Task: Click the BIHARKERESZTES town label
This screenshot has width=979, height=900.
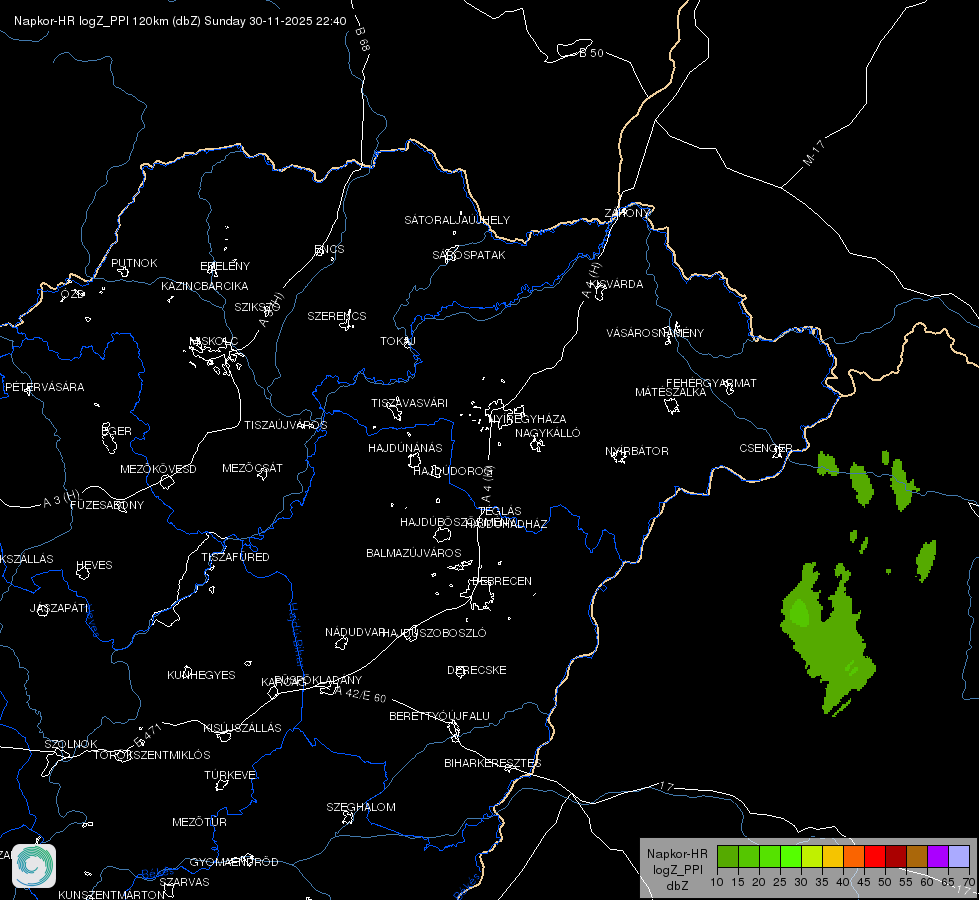Action: click(x=493, y=763)
